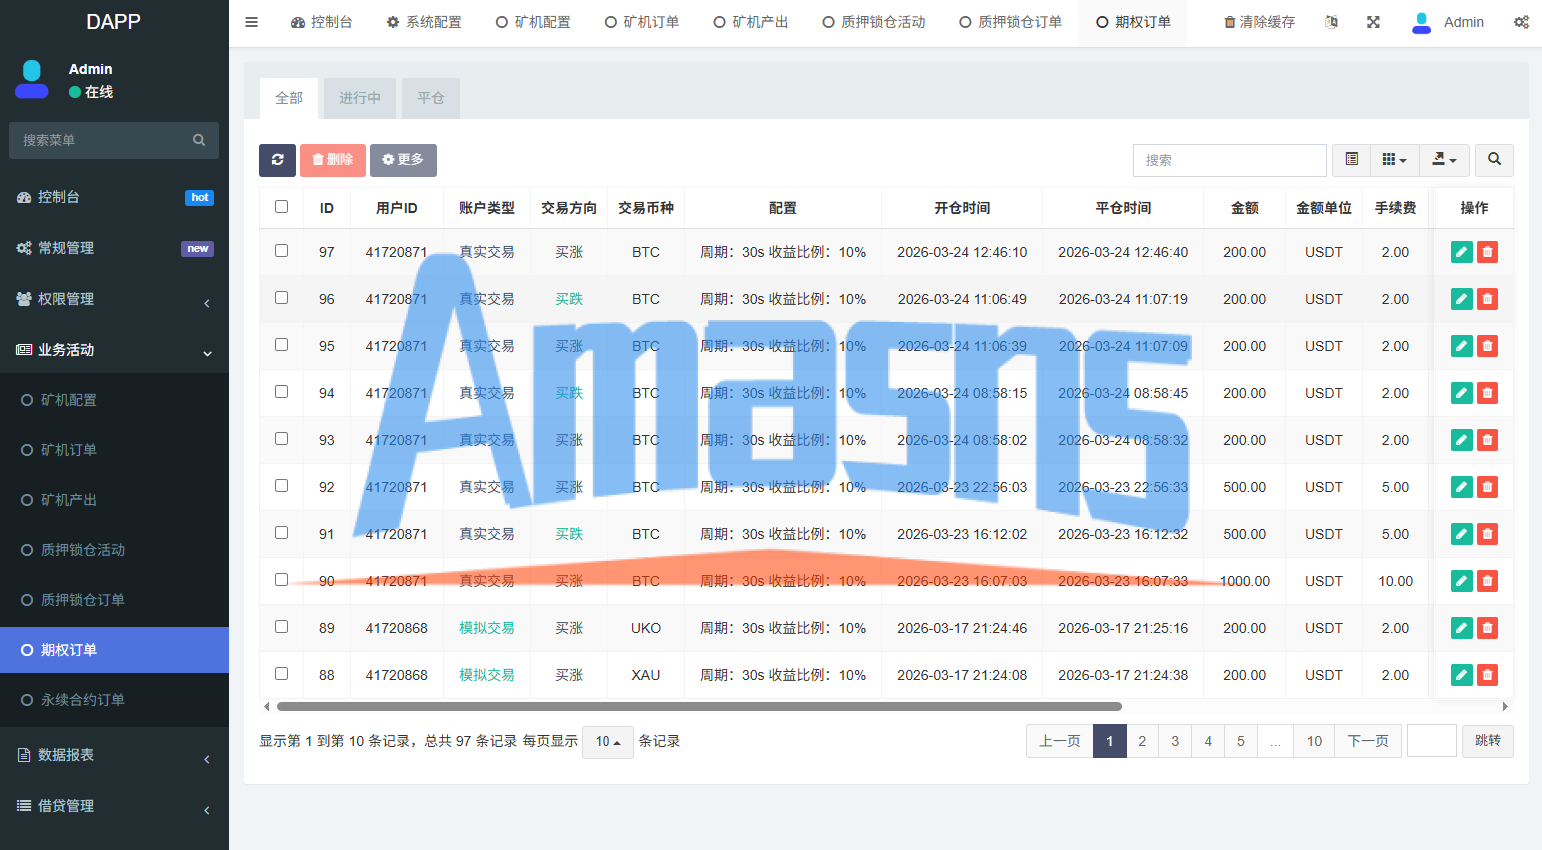Viewport: 1542px width, 850px height.
Task: Click the 更多 button
Action: [403, 160]
